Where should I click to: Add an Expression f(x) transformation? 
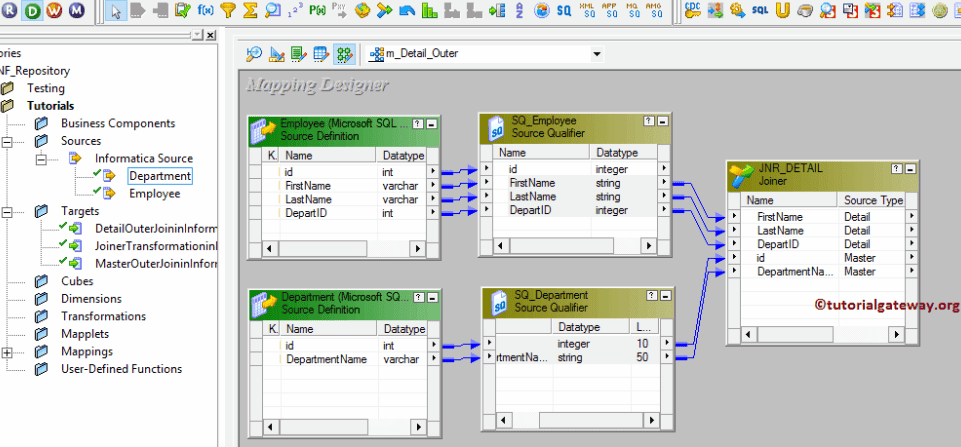point(205,10)
